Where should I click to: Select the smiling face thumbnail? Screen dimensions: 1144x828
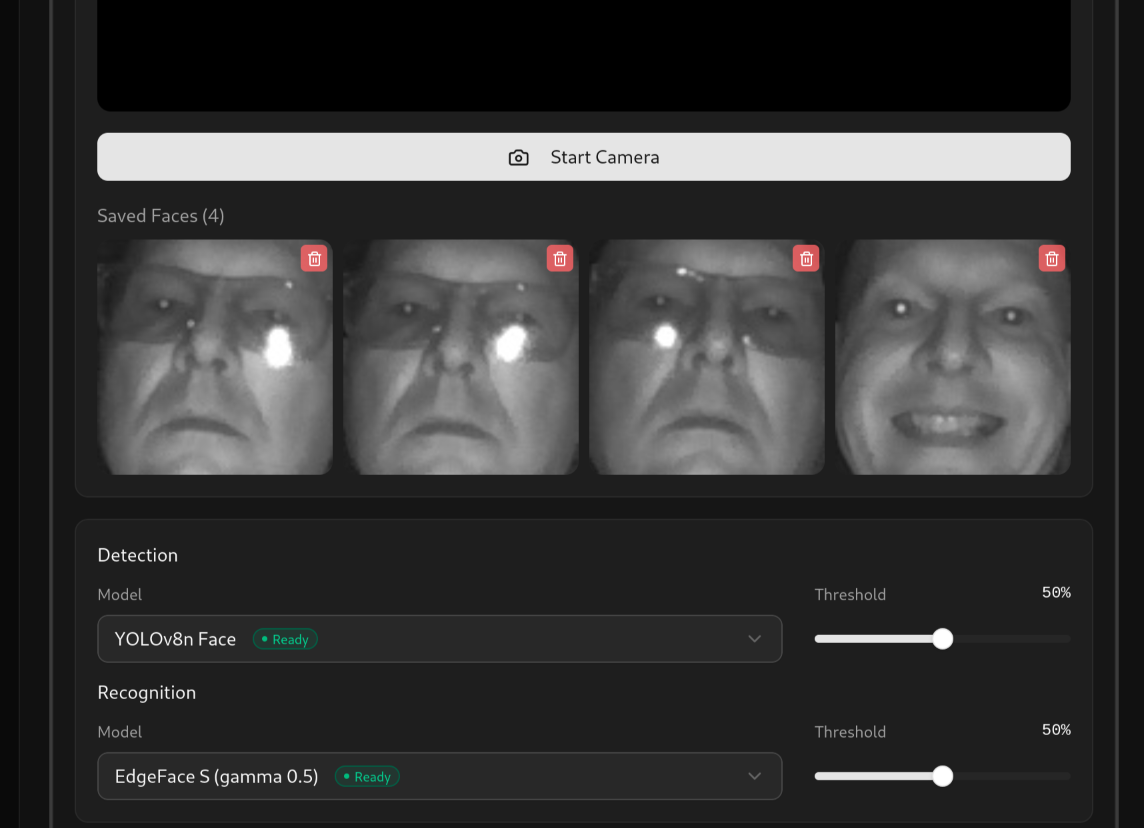pyautogui.click(x=953, y=357)
